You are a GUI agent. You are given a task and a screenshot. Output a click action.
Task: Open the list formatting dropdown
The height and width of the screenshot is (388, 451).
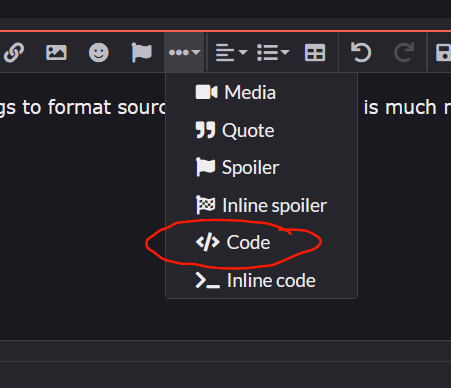[x=273, y=52]
